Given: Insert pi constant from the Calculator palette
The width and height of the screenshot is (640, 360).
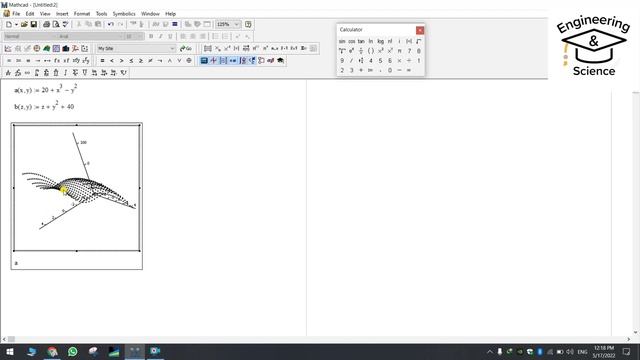Looking at the screenshot, I should click(399, 51).
